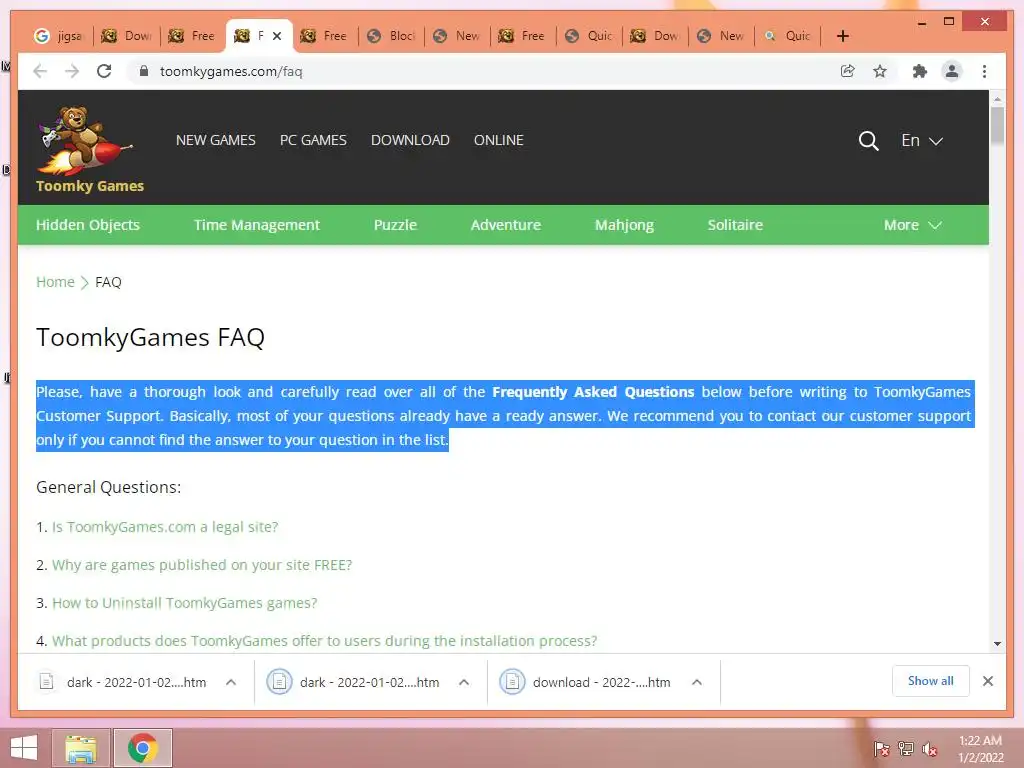Viewport: 1024px width, 768px height.
Task: Open File Explorer from taskbar
Action: pos(81,748)
